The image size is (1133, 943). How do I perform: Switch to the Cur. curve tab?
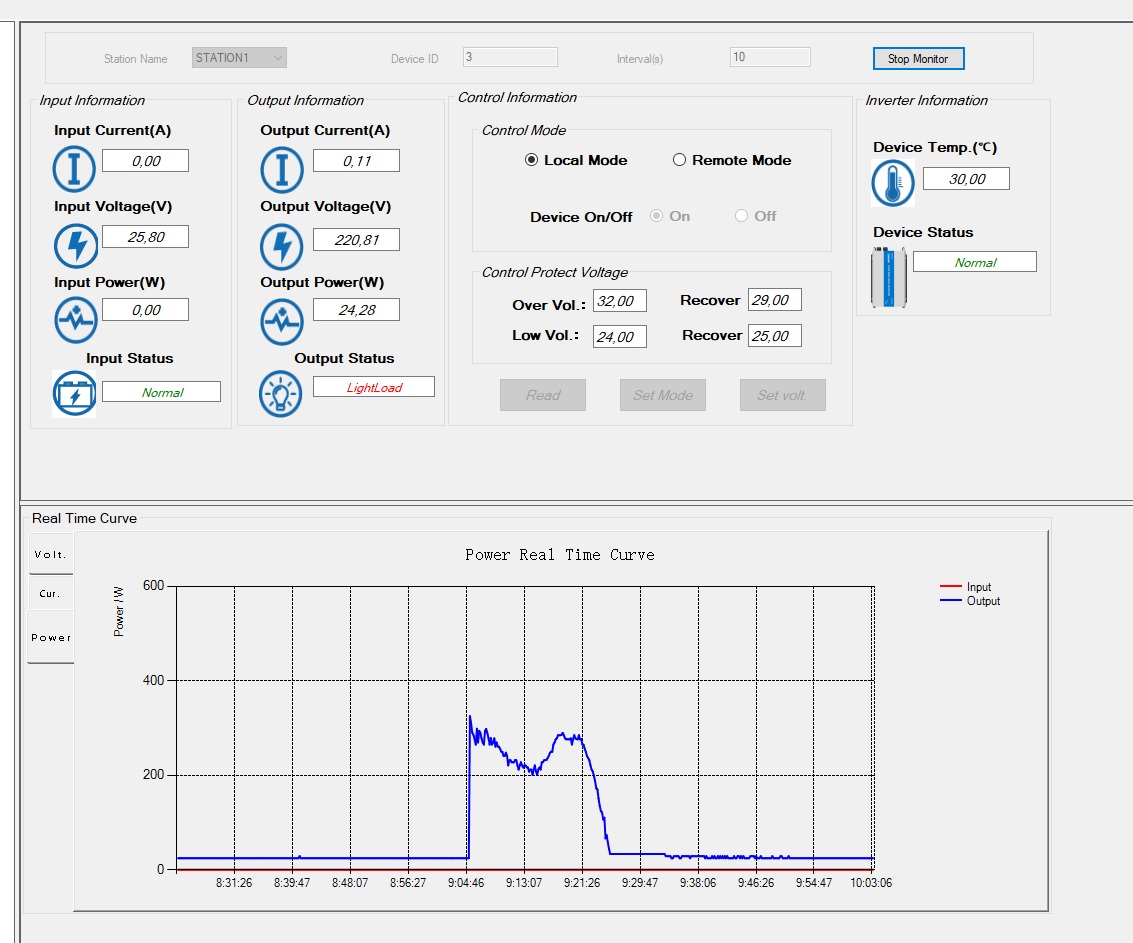(50, 594)
